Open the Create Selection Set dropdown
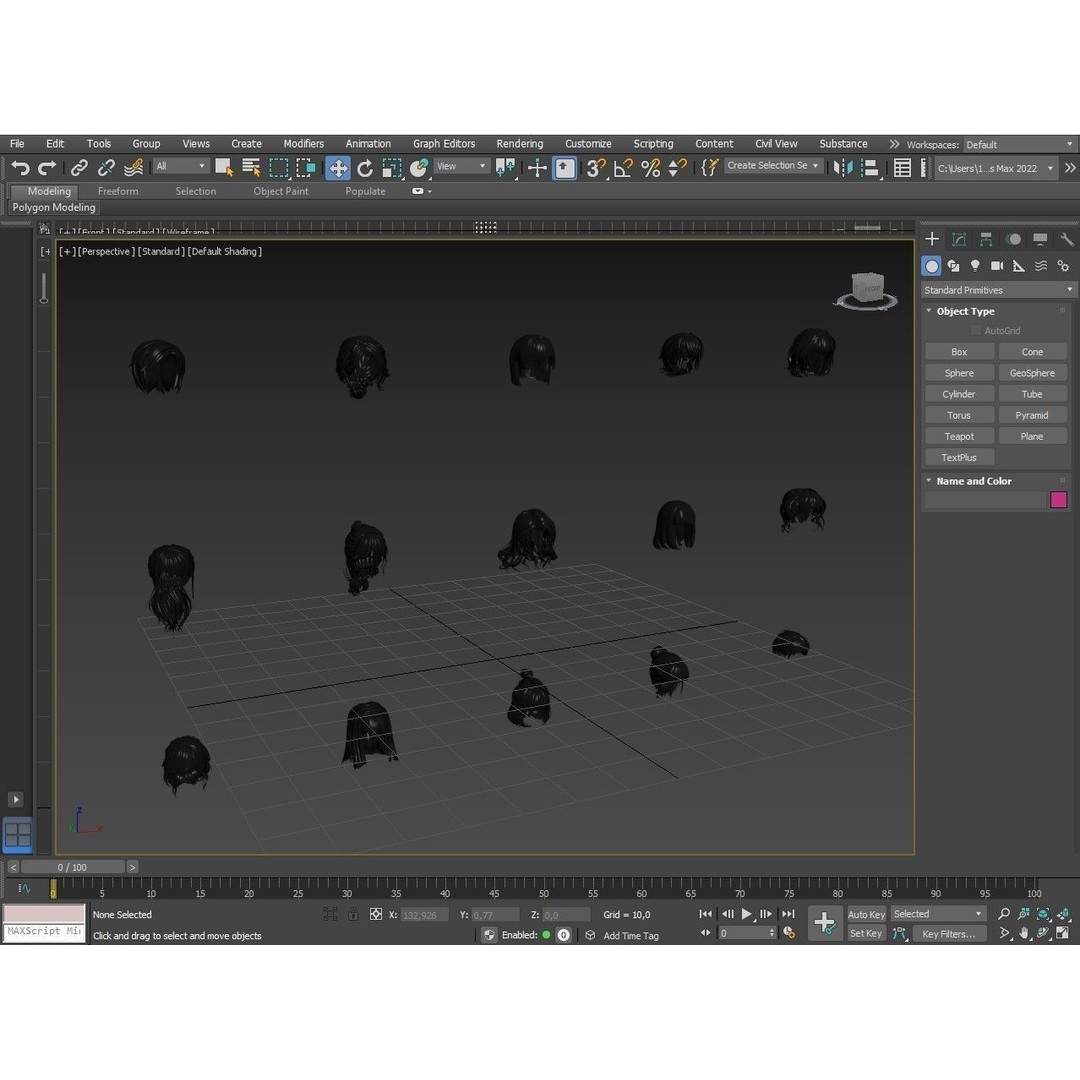Image resolution: width=1080 pixels, height=1080 pixels. (773, 166)
